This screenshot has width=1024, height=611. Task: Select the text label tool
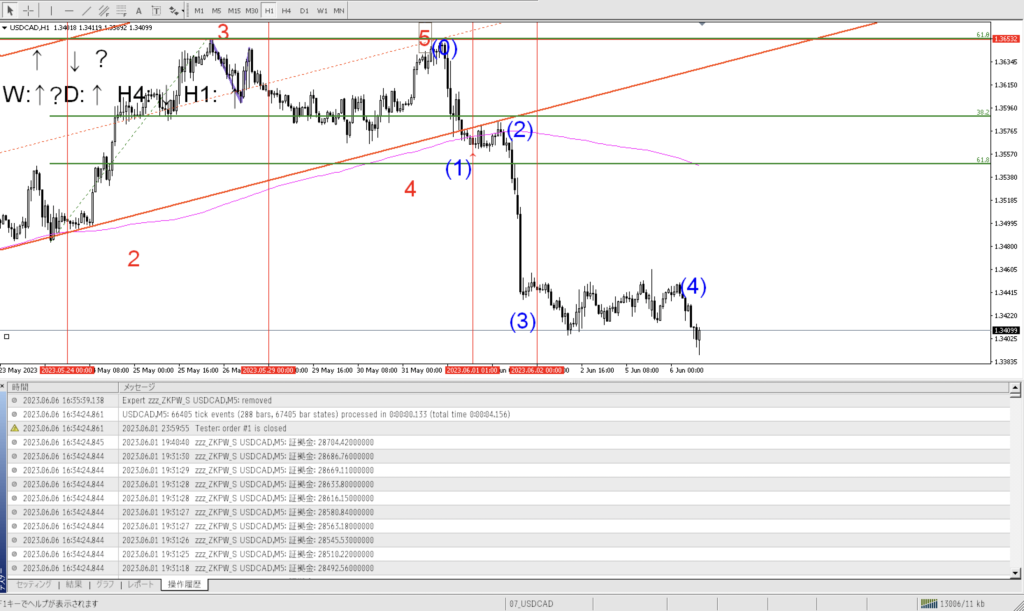tap(155, 10)
